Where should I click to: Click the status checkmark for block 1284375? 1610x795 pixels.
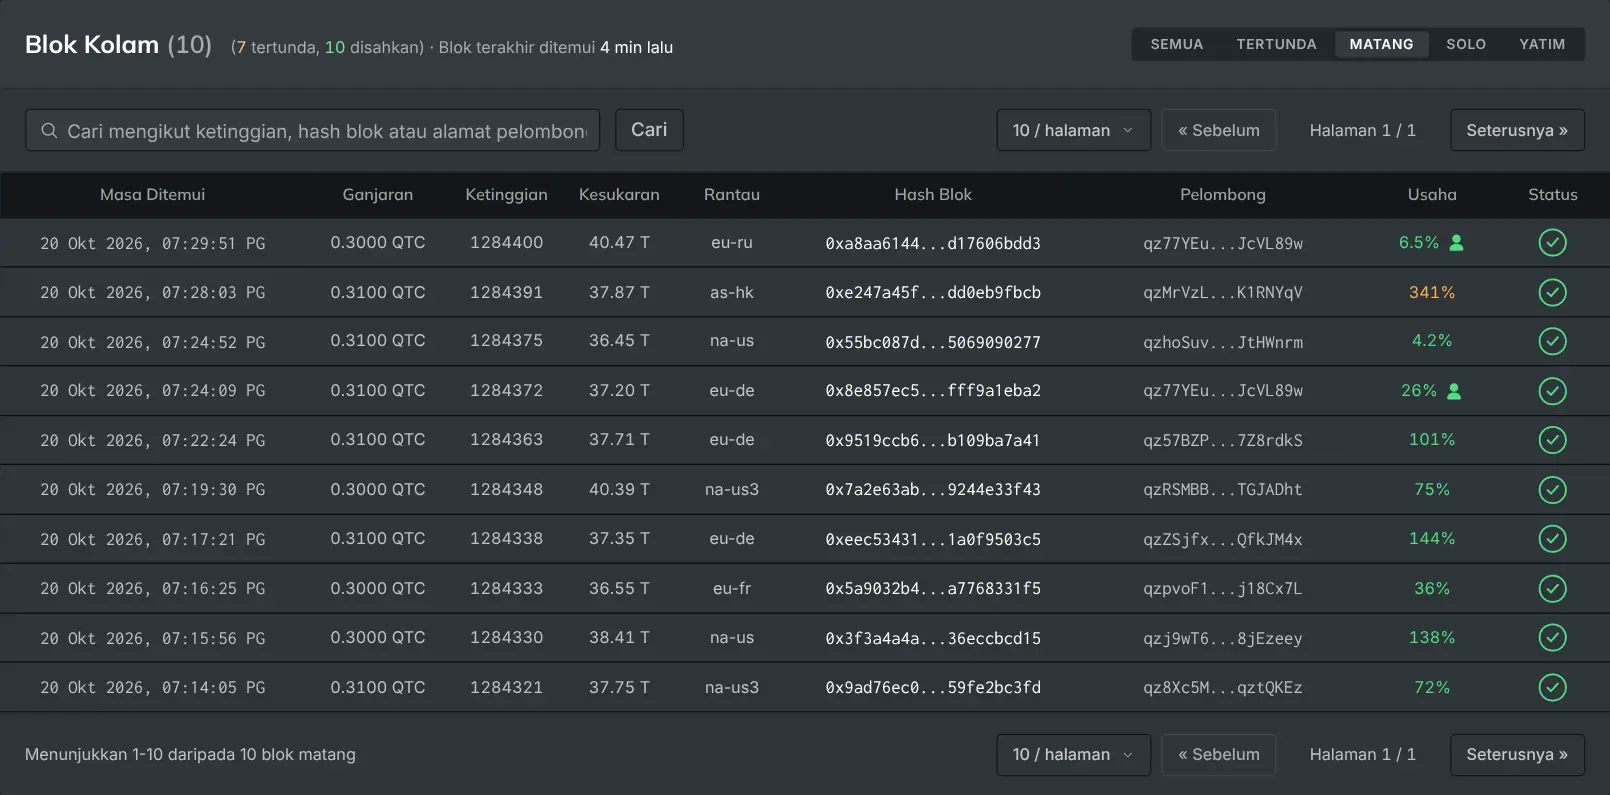(x=1552, y=341)
